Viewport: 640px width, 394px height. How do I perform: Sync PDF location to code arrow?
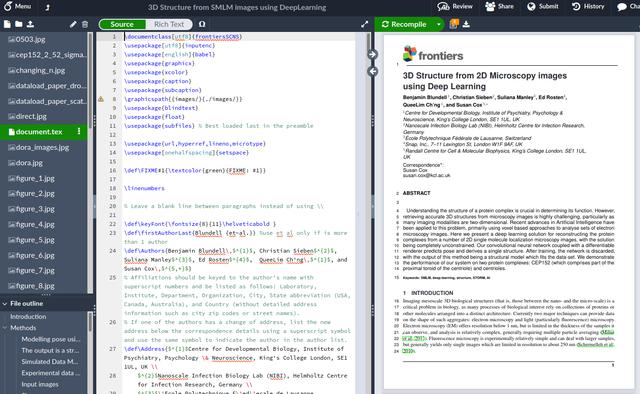pyautogui.click(x=372, y=71)
